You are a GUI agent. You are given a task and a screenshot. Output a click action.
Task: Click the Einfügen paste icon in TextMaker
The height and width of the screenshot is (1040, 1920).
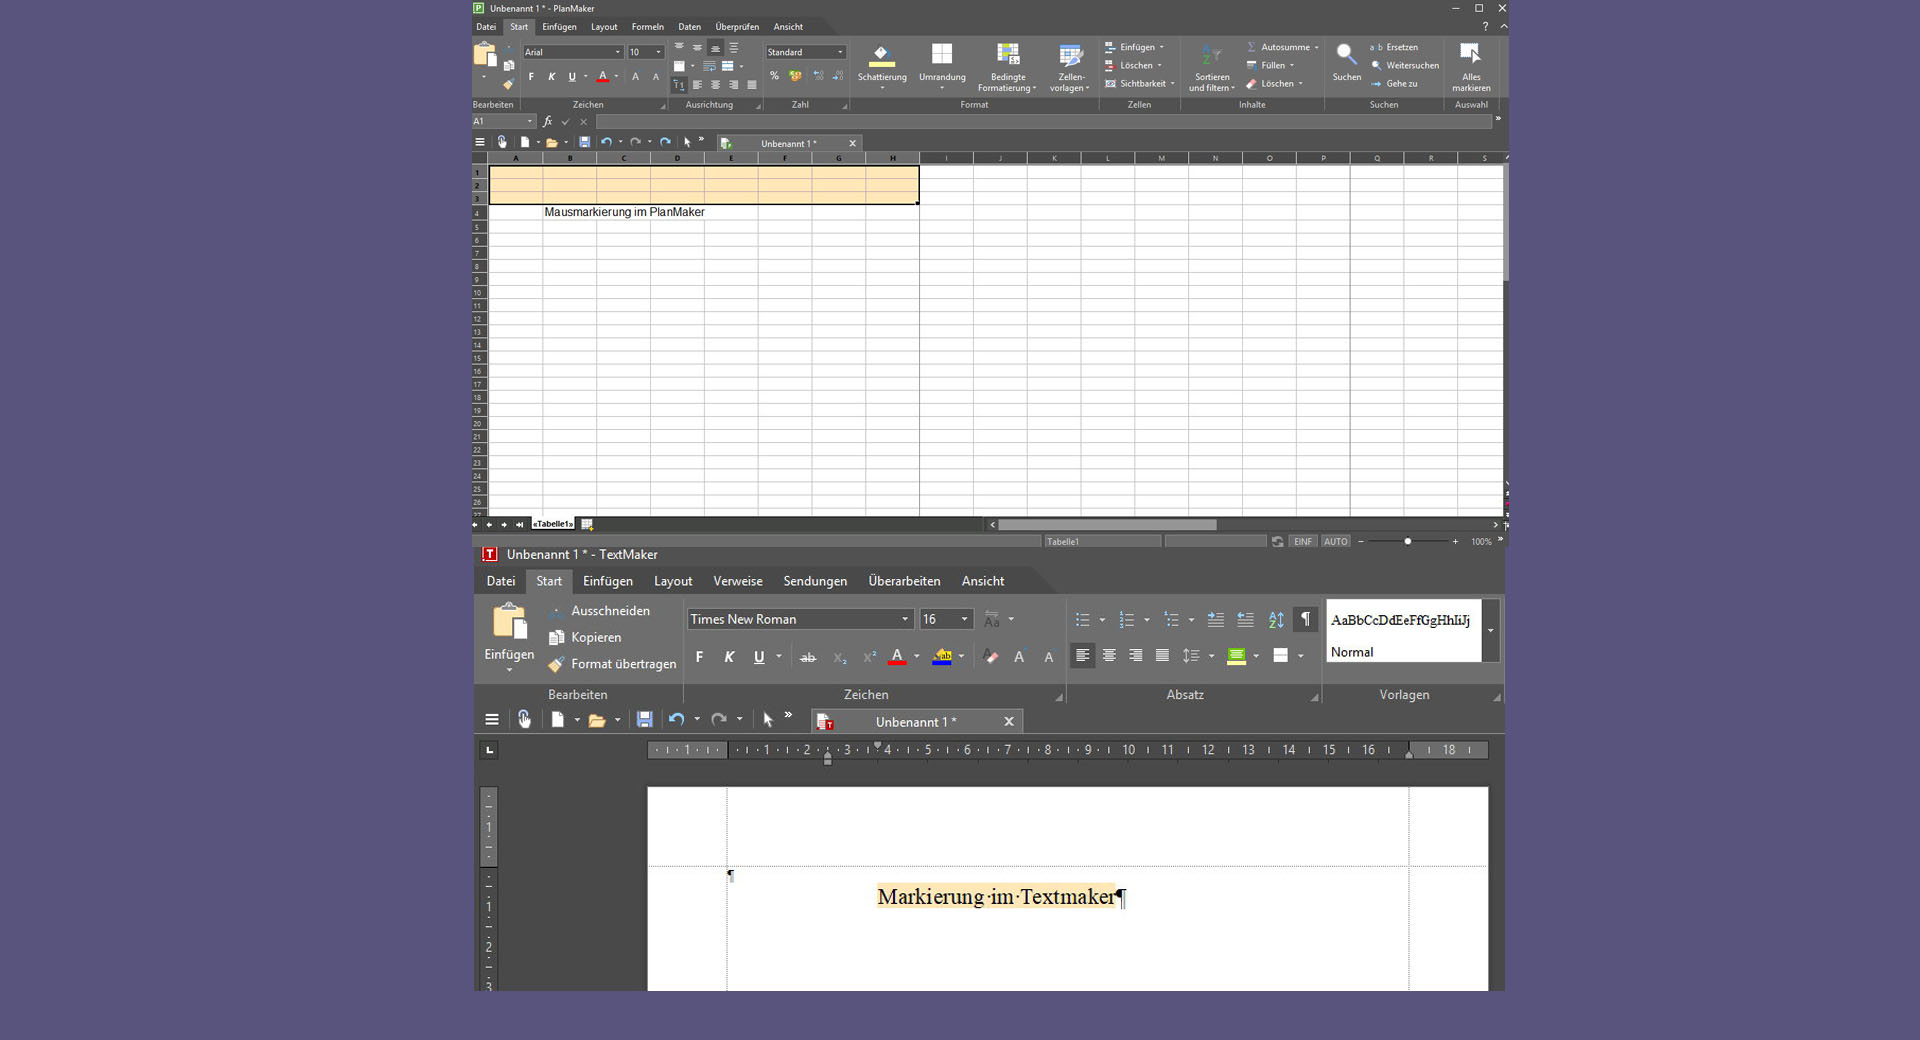coord(509,621)
